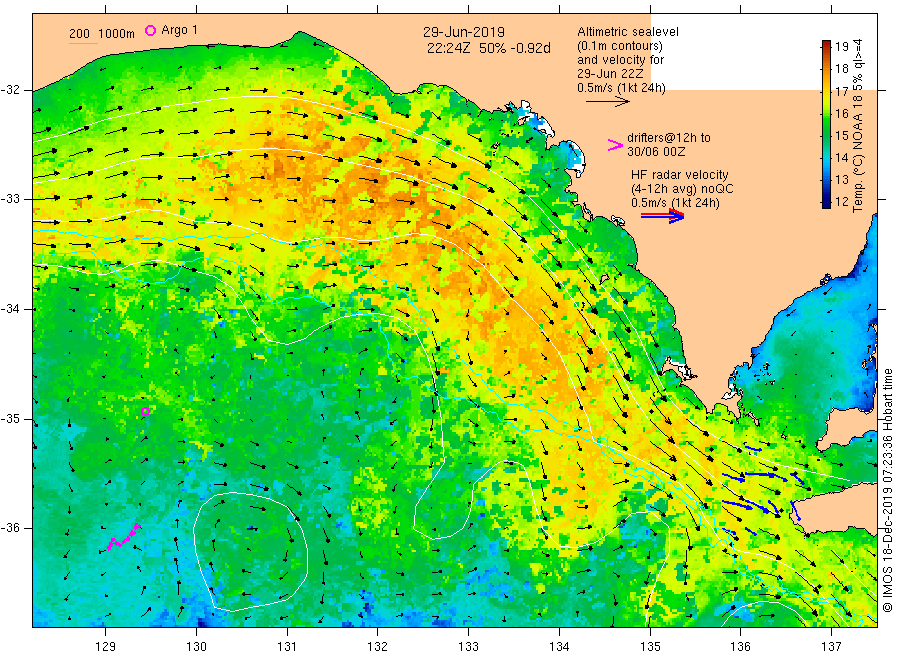The image size is (900, 660).
Task: Click the magenta Argo 1 legend circle
Action: click(150, 30)
